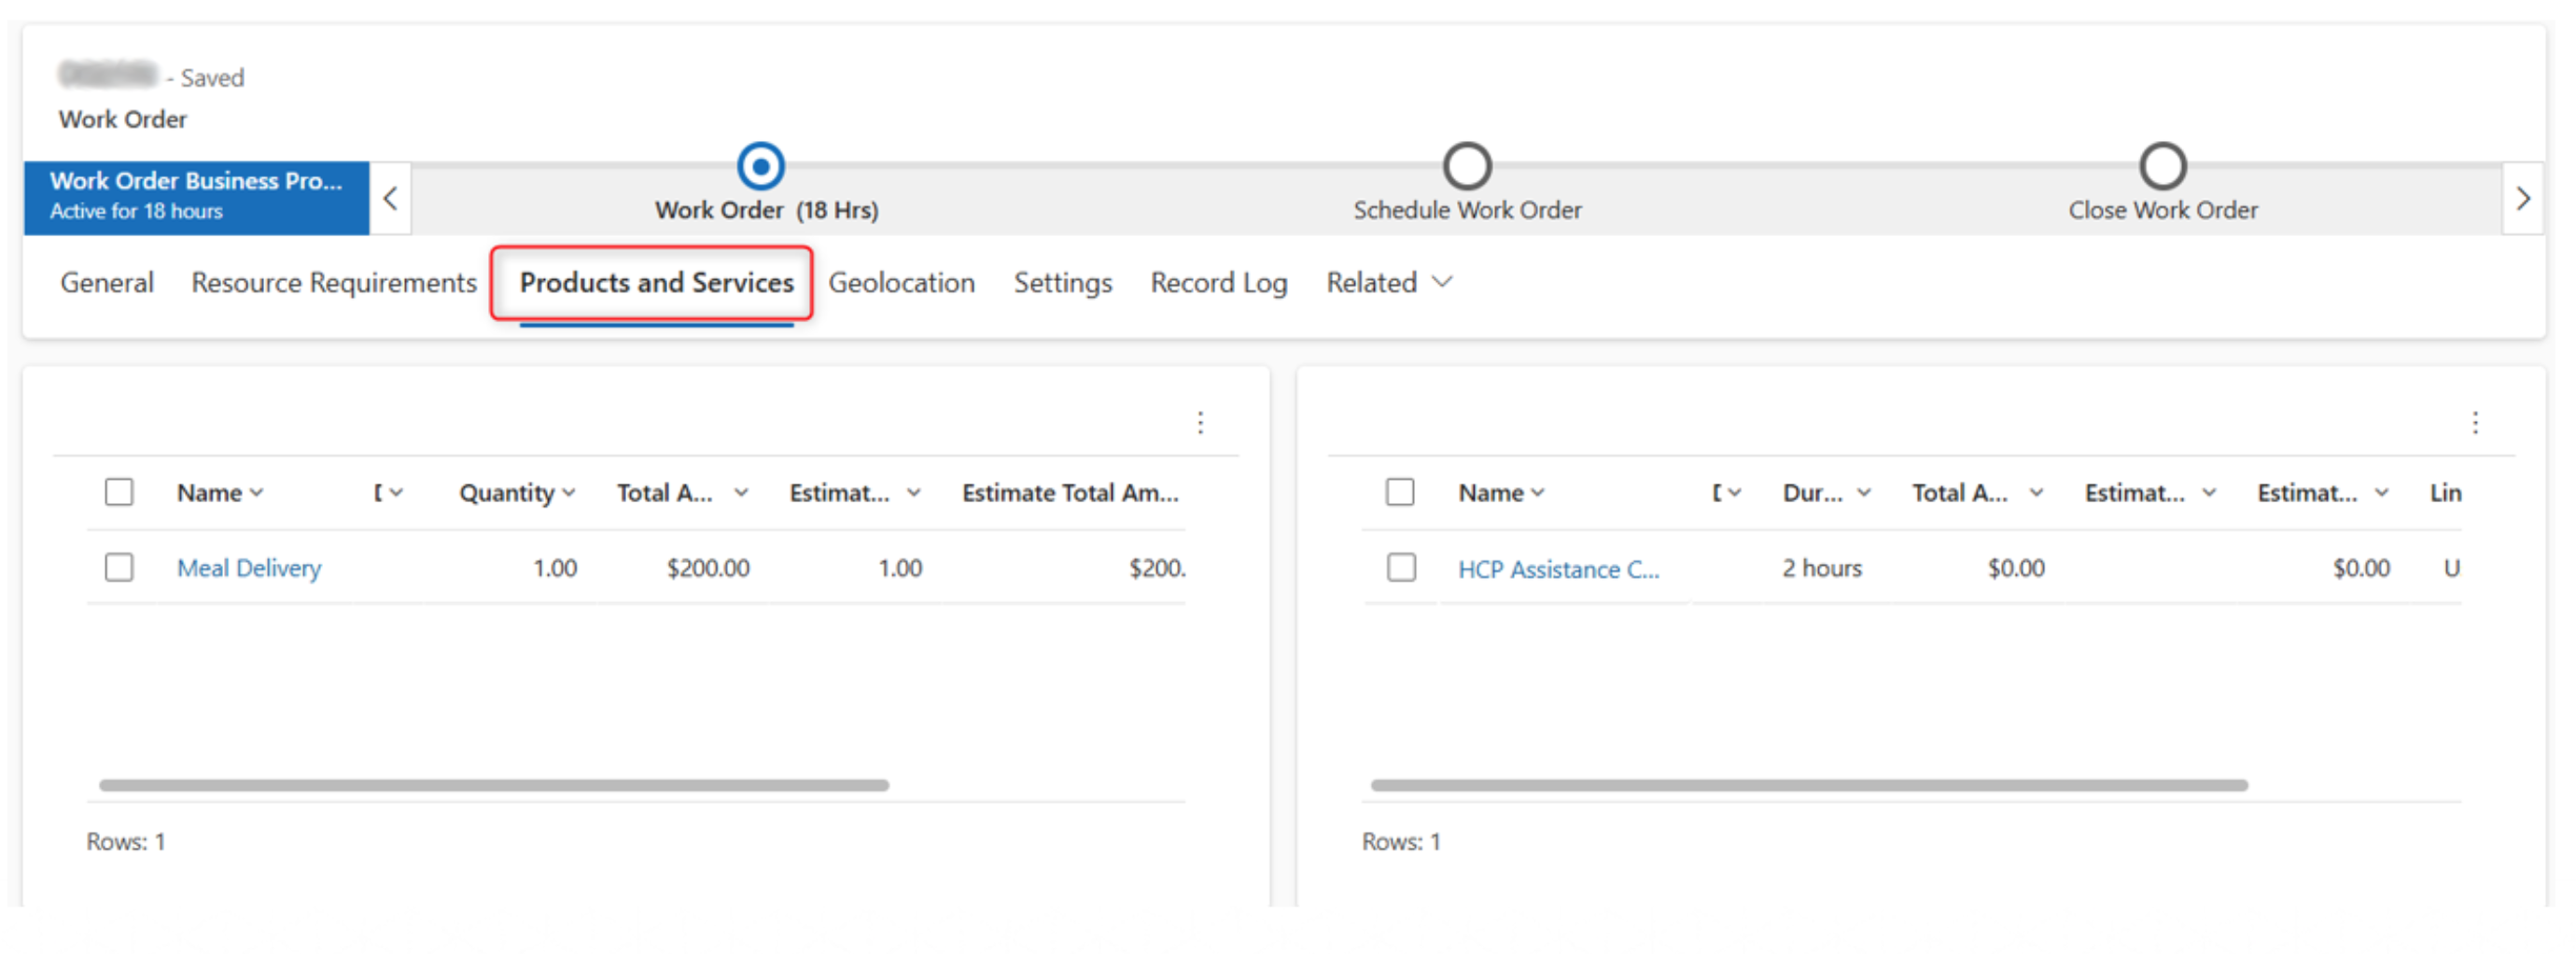The height and width of the screenshot is (954, 2576).
Task: Click the products grid horizontal scrollbar
Action: coord(494,785)
